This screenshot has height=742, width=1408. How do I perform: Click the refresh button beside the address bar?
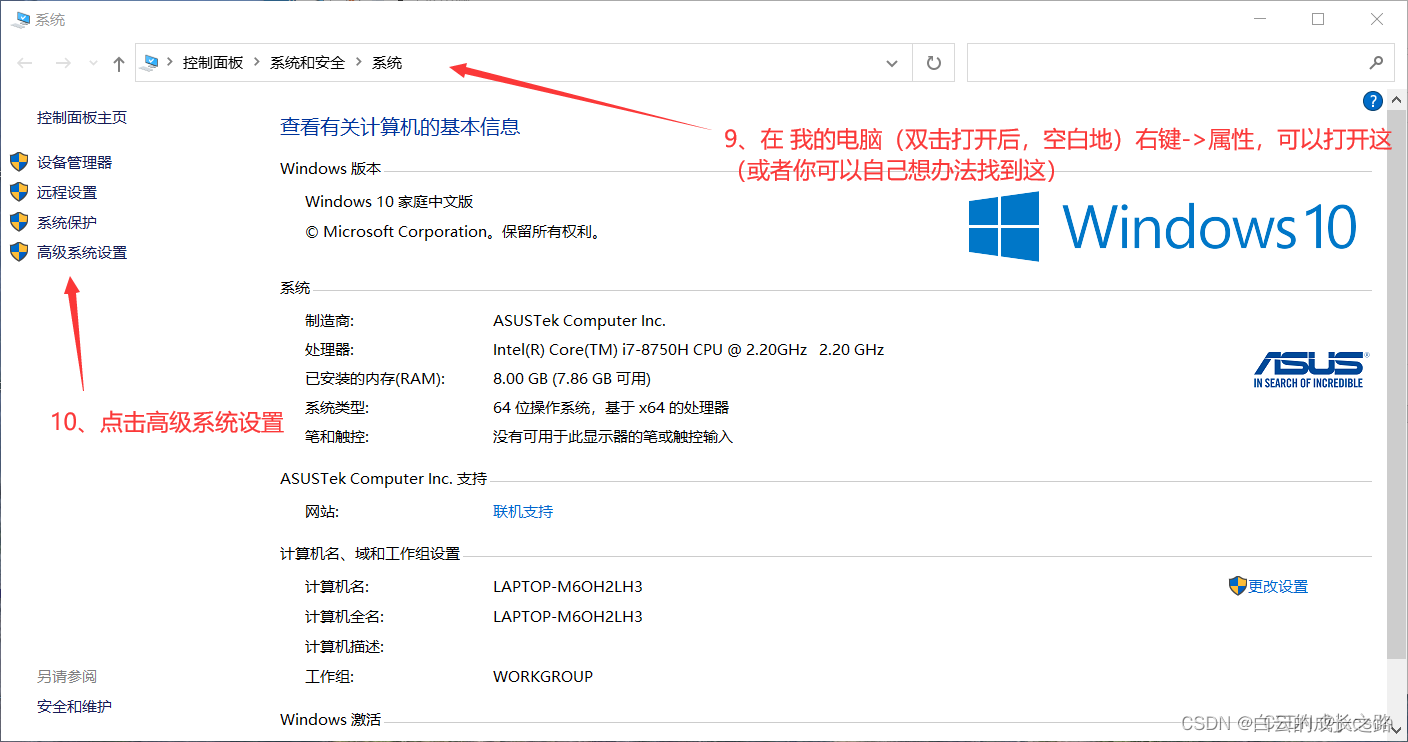(x=934, y=63)
